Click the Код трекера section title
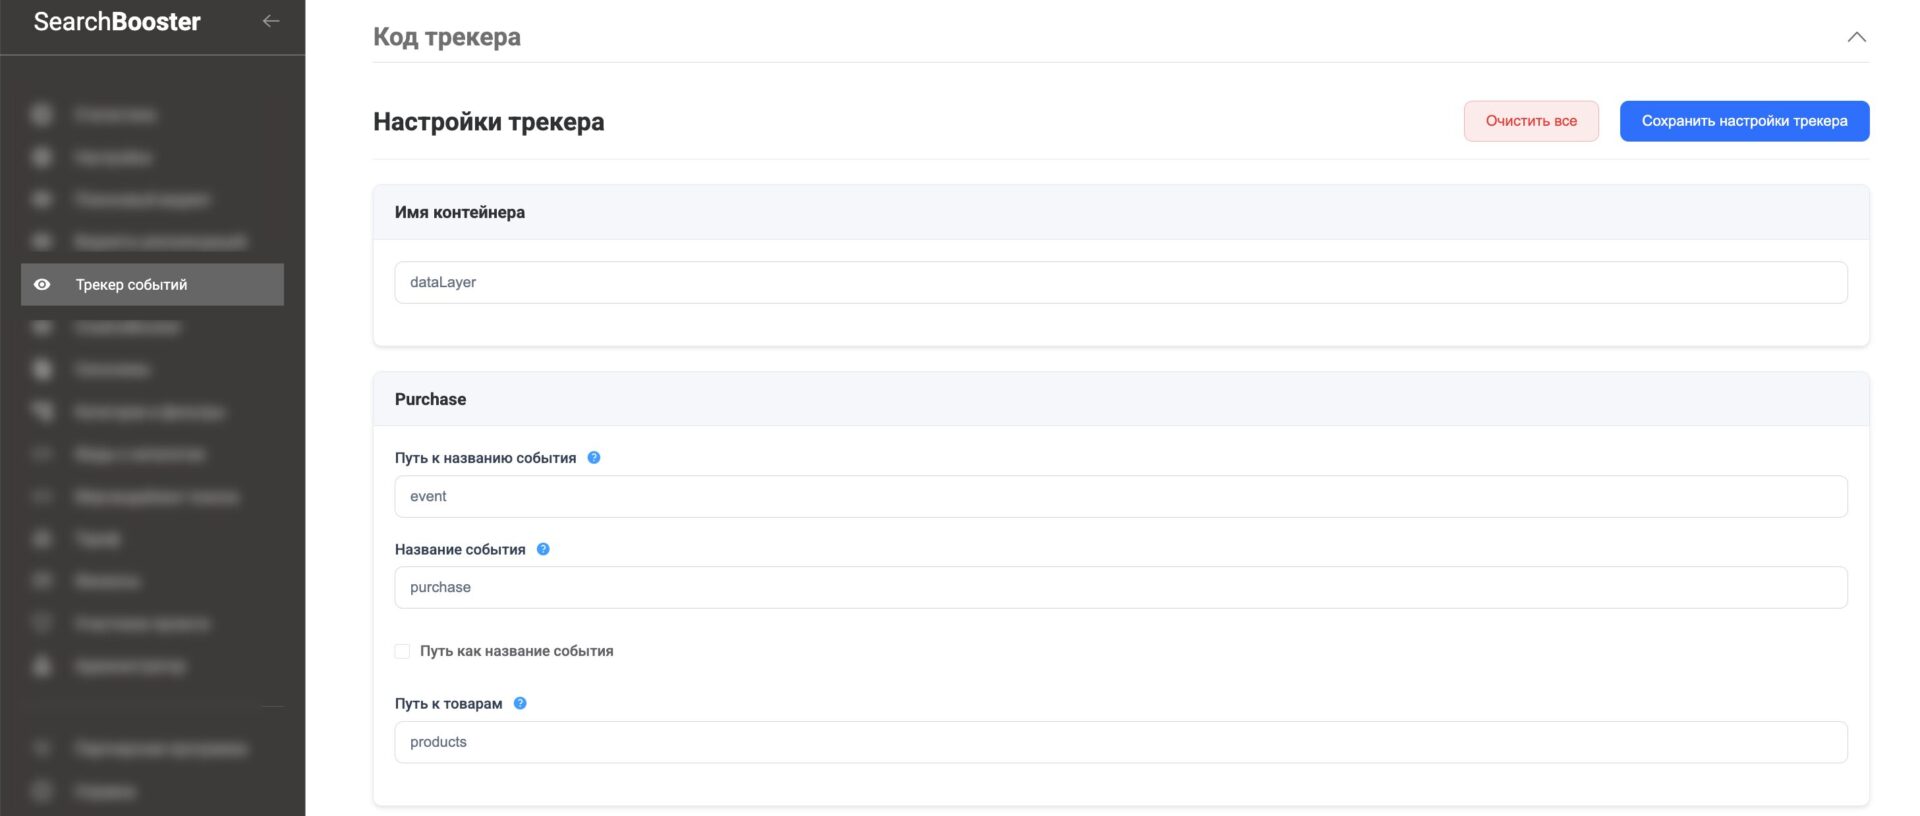The width and height of the screenshot is (1920, 816). 447,37
